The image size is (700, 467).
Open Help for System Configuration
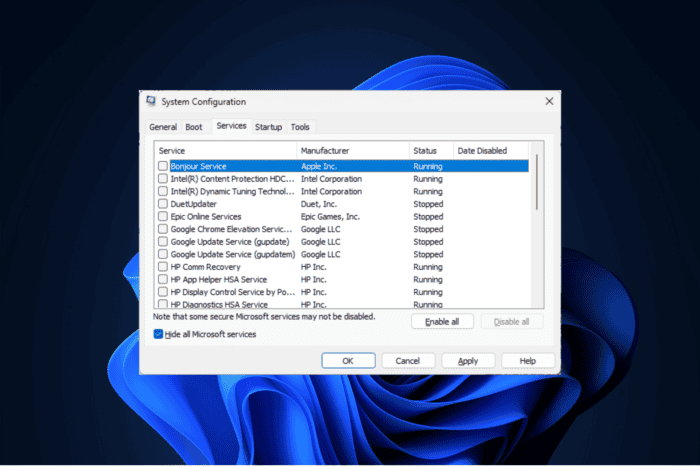[x=528, y=361]
